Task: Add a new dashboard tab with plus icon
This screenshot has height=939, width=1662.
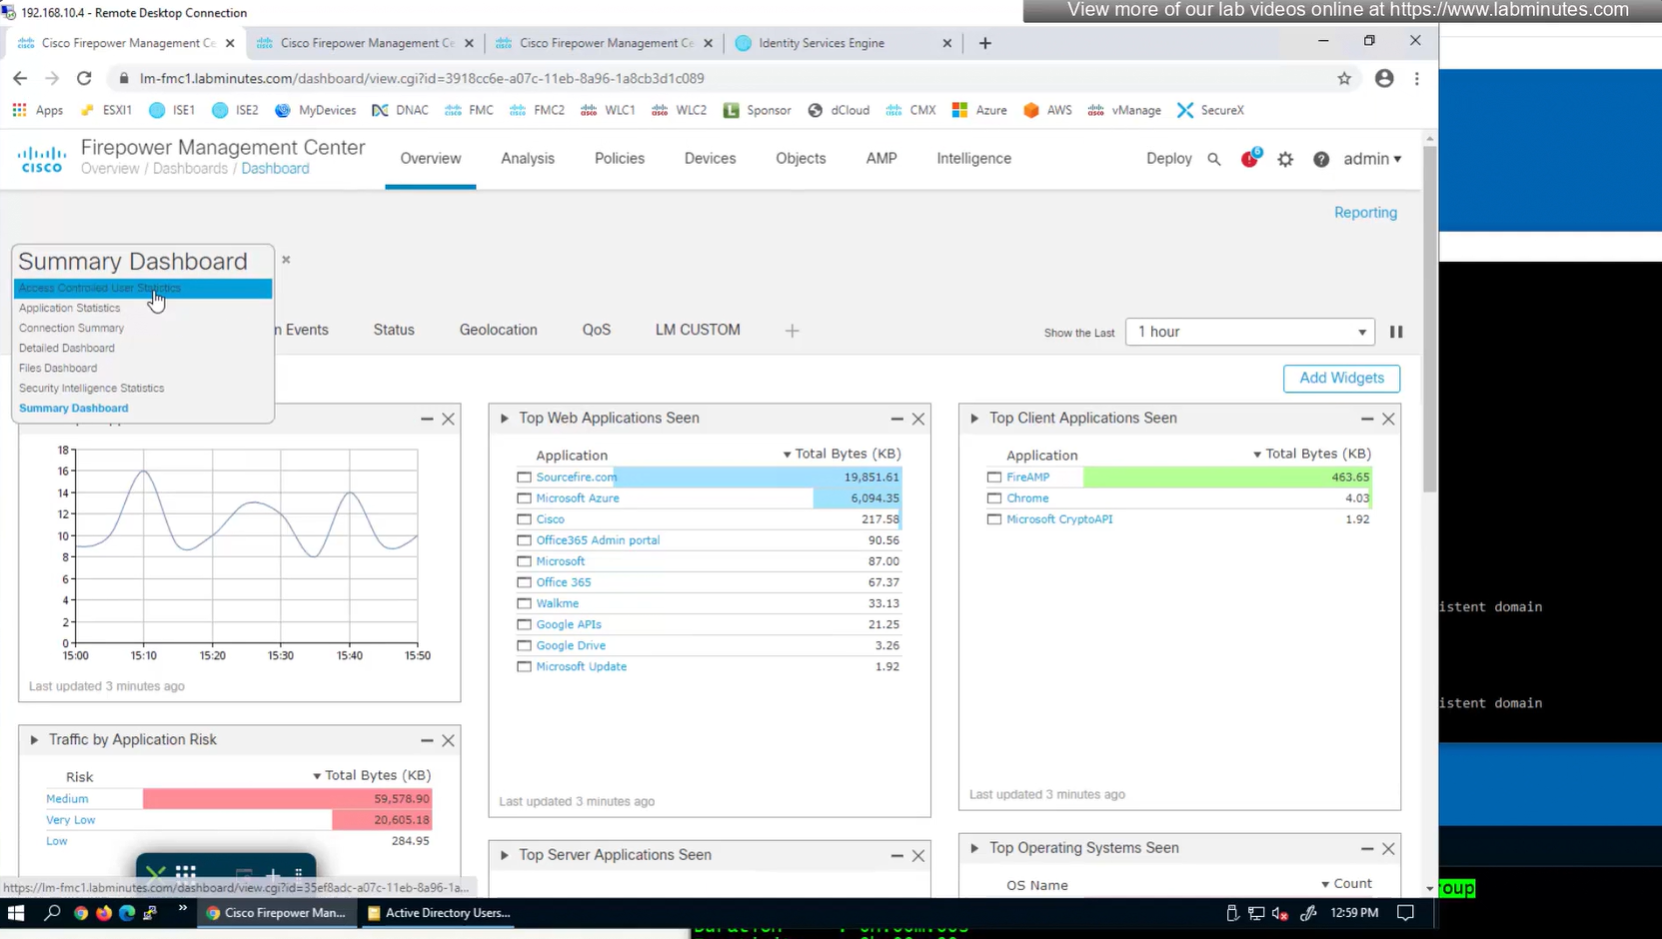Action: point(792,331)
